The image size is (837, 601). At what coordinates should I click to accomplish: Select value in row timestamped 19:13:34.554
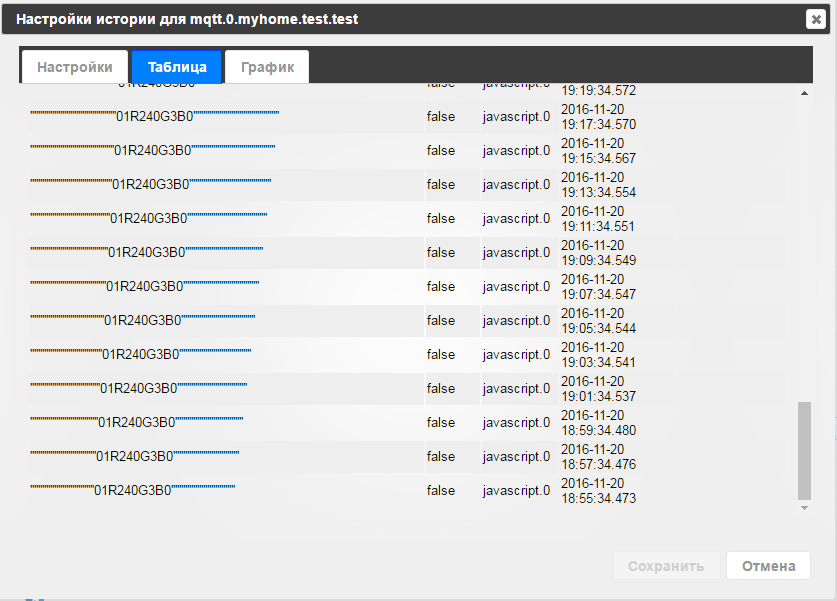coord(151,184)
